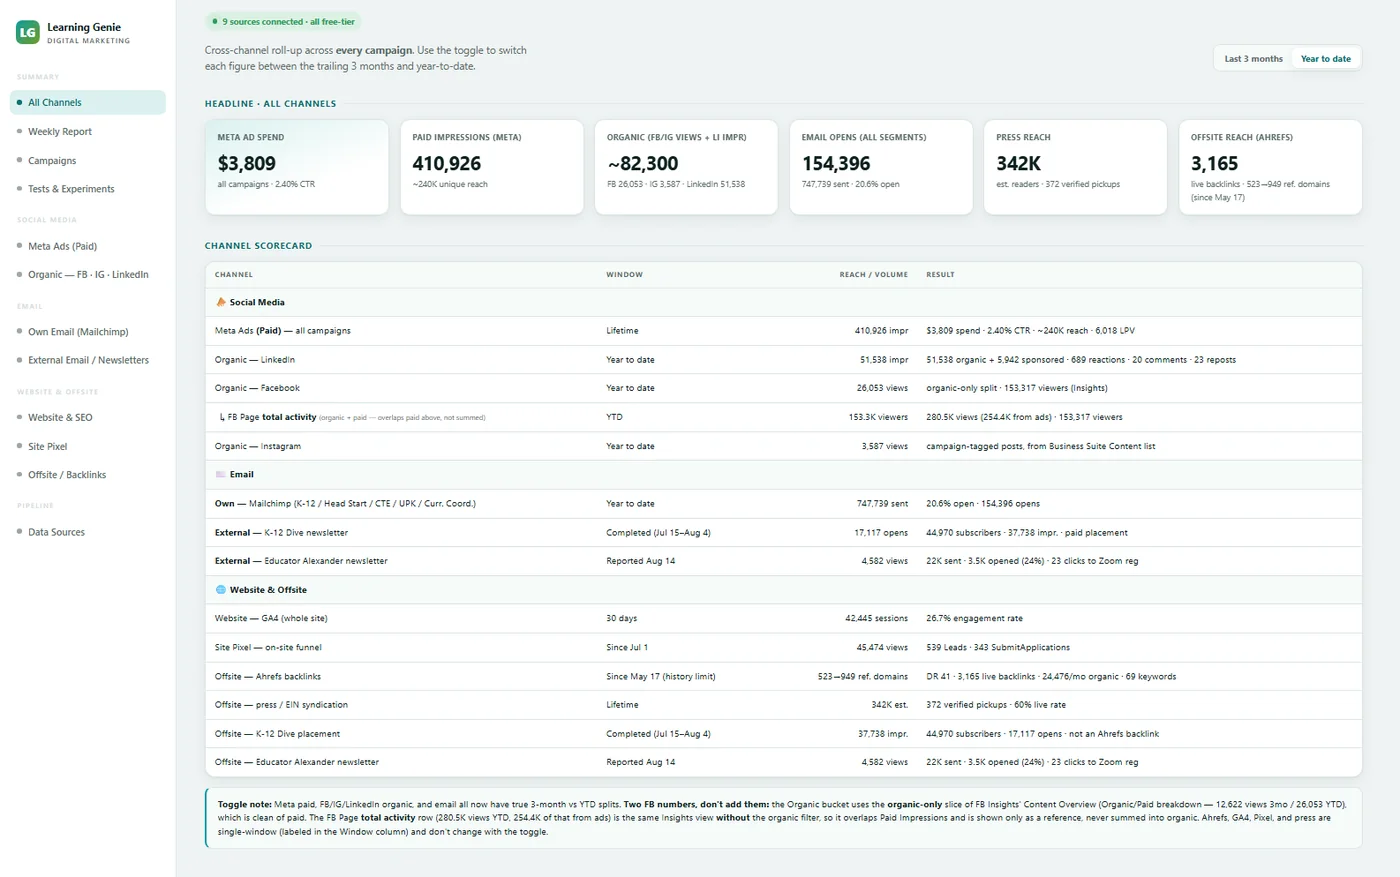Click the Offsite — Ahrefs backlinks row

[784, 677]
